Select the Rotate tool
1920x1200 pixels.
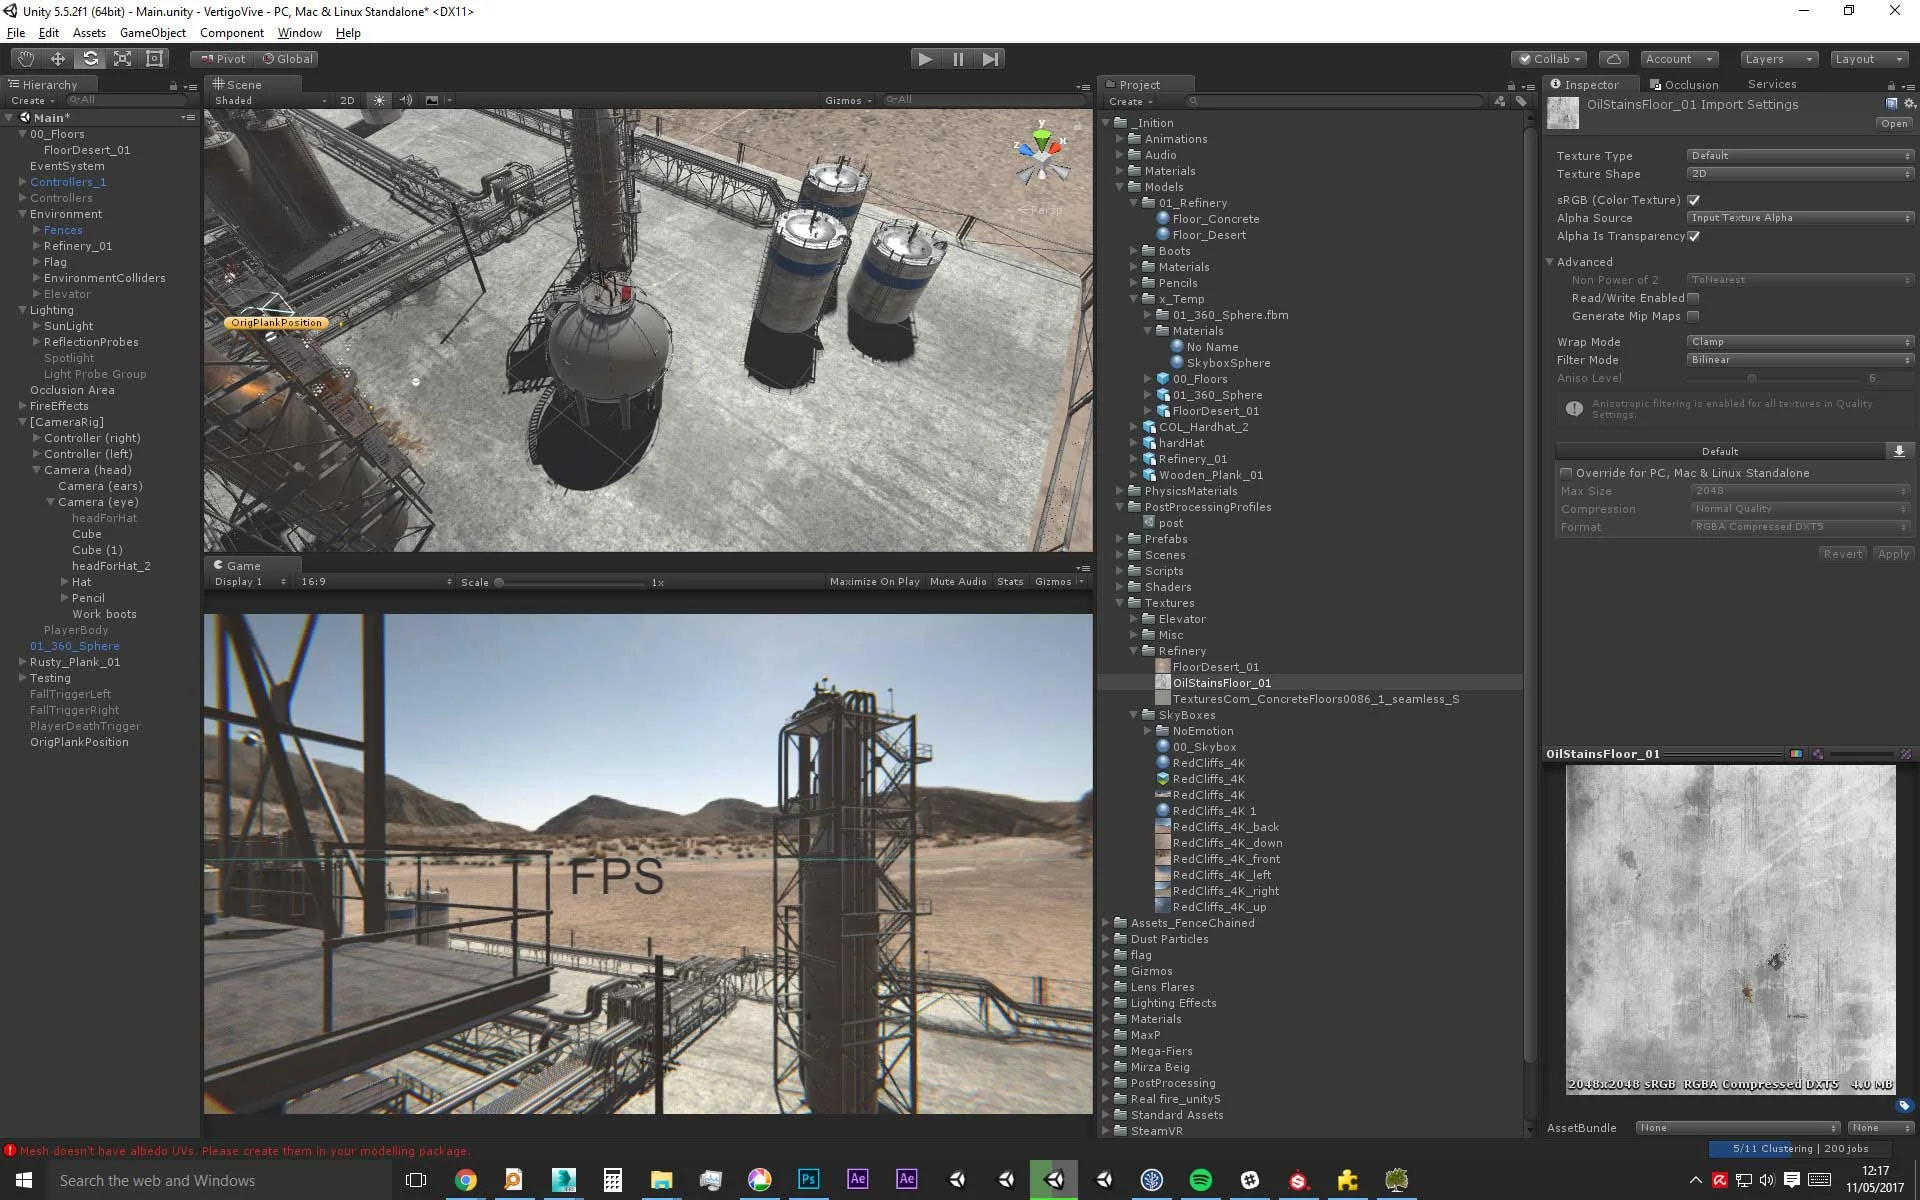90,59
